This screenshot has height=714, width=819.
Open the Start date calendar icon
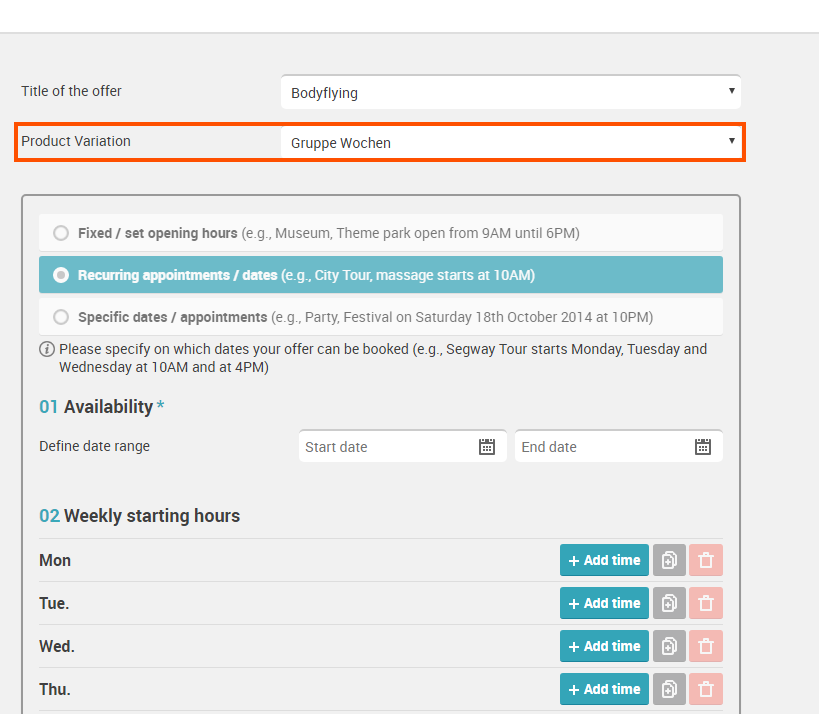click(x=487, y=447)
